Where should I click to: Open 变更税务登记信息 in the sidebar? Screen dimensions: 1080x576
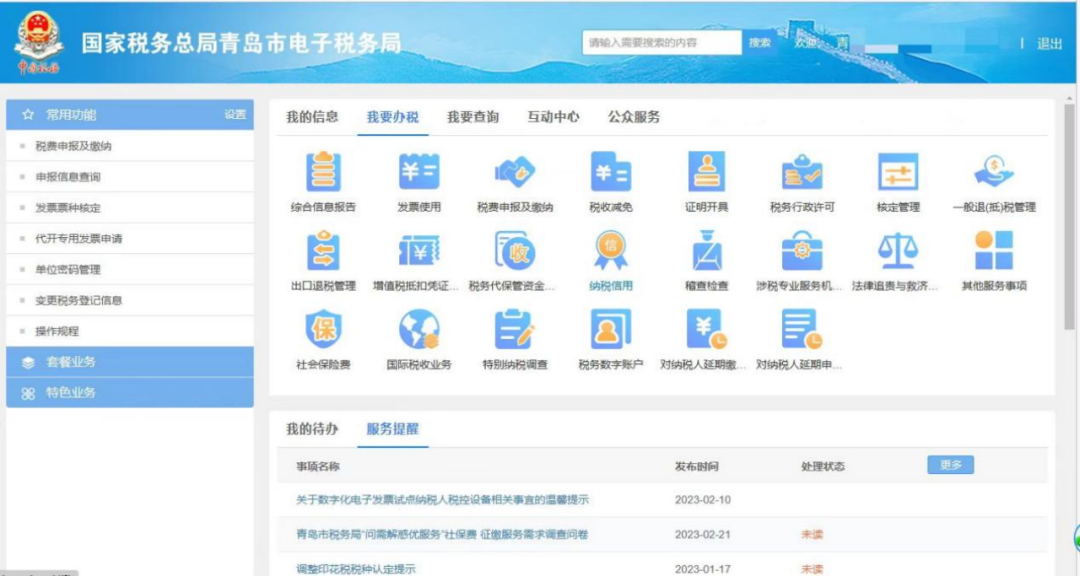(79, 300)
